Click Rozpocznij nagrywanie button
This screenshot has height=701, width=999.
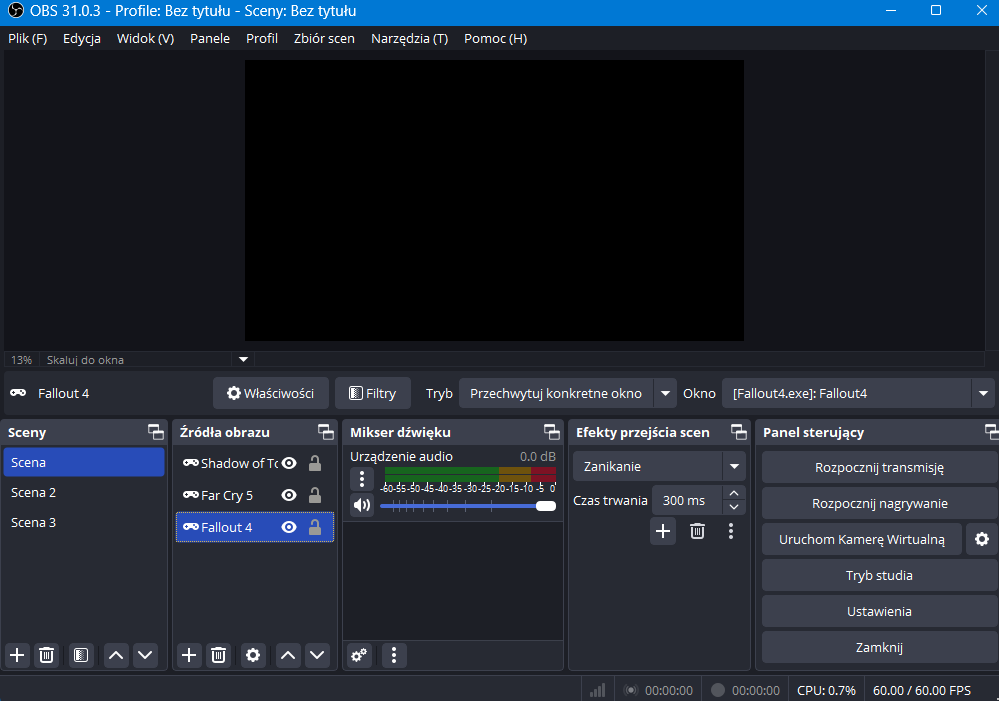pos(880,504)
